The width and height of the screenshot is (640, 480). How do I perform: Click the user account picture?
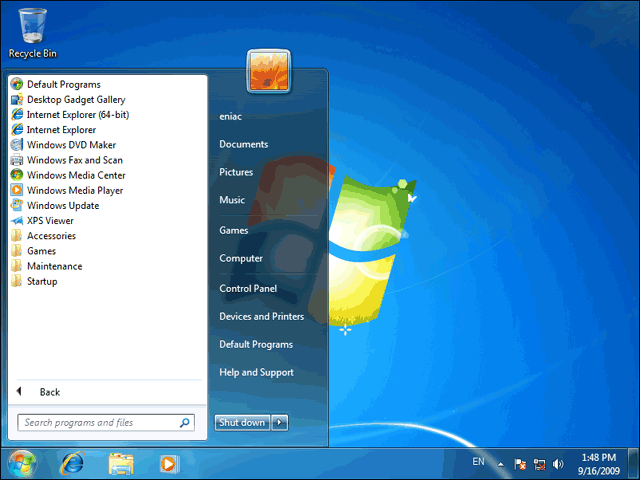tap(269, 71)
